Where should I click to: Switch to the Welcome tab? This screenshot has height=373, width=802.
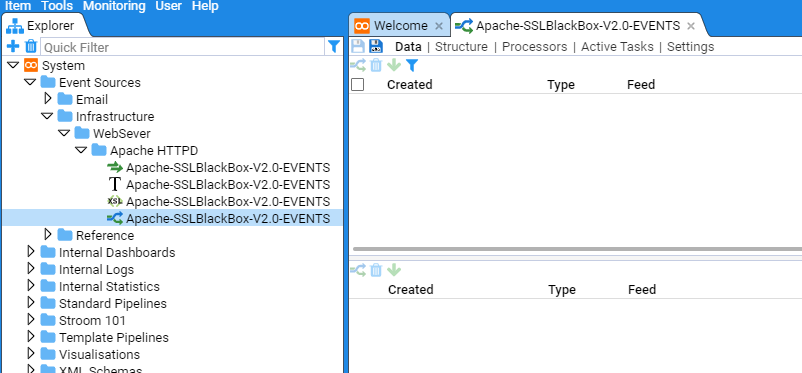tap(400, 26)
